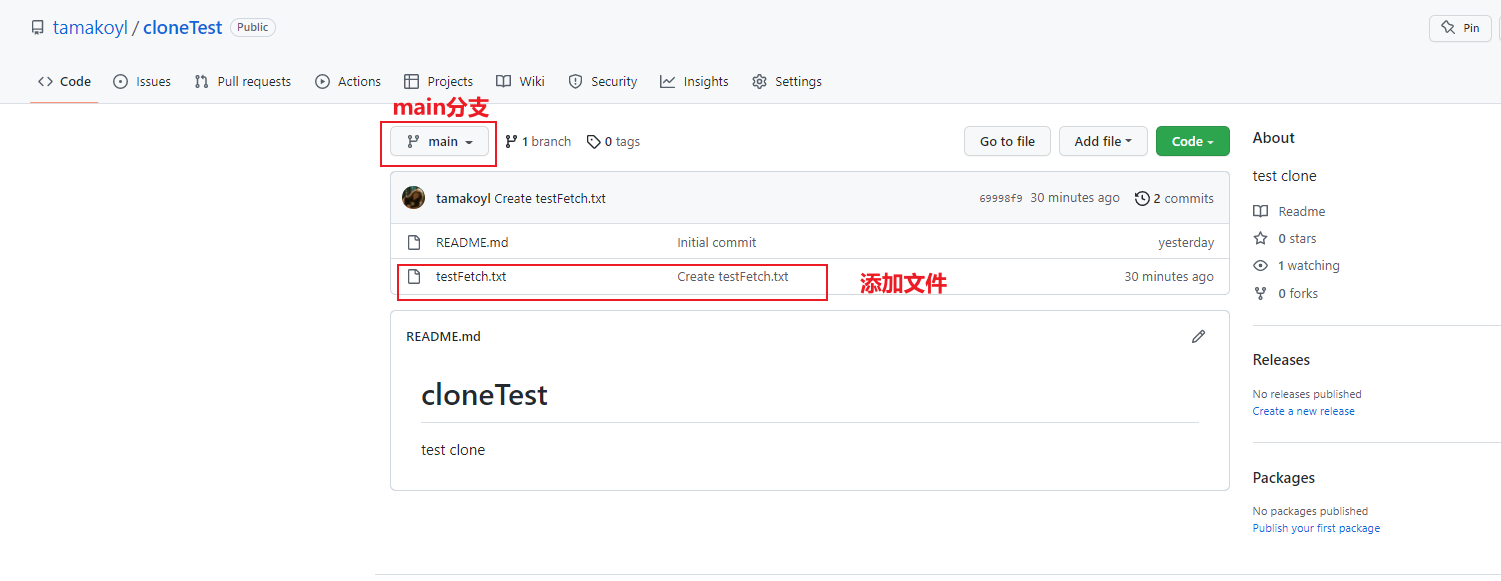Click the 'test clone' text in README body
This screenshot has width=1501, height=581.
pos(453,450)
